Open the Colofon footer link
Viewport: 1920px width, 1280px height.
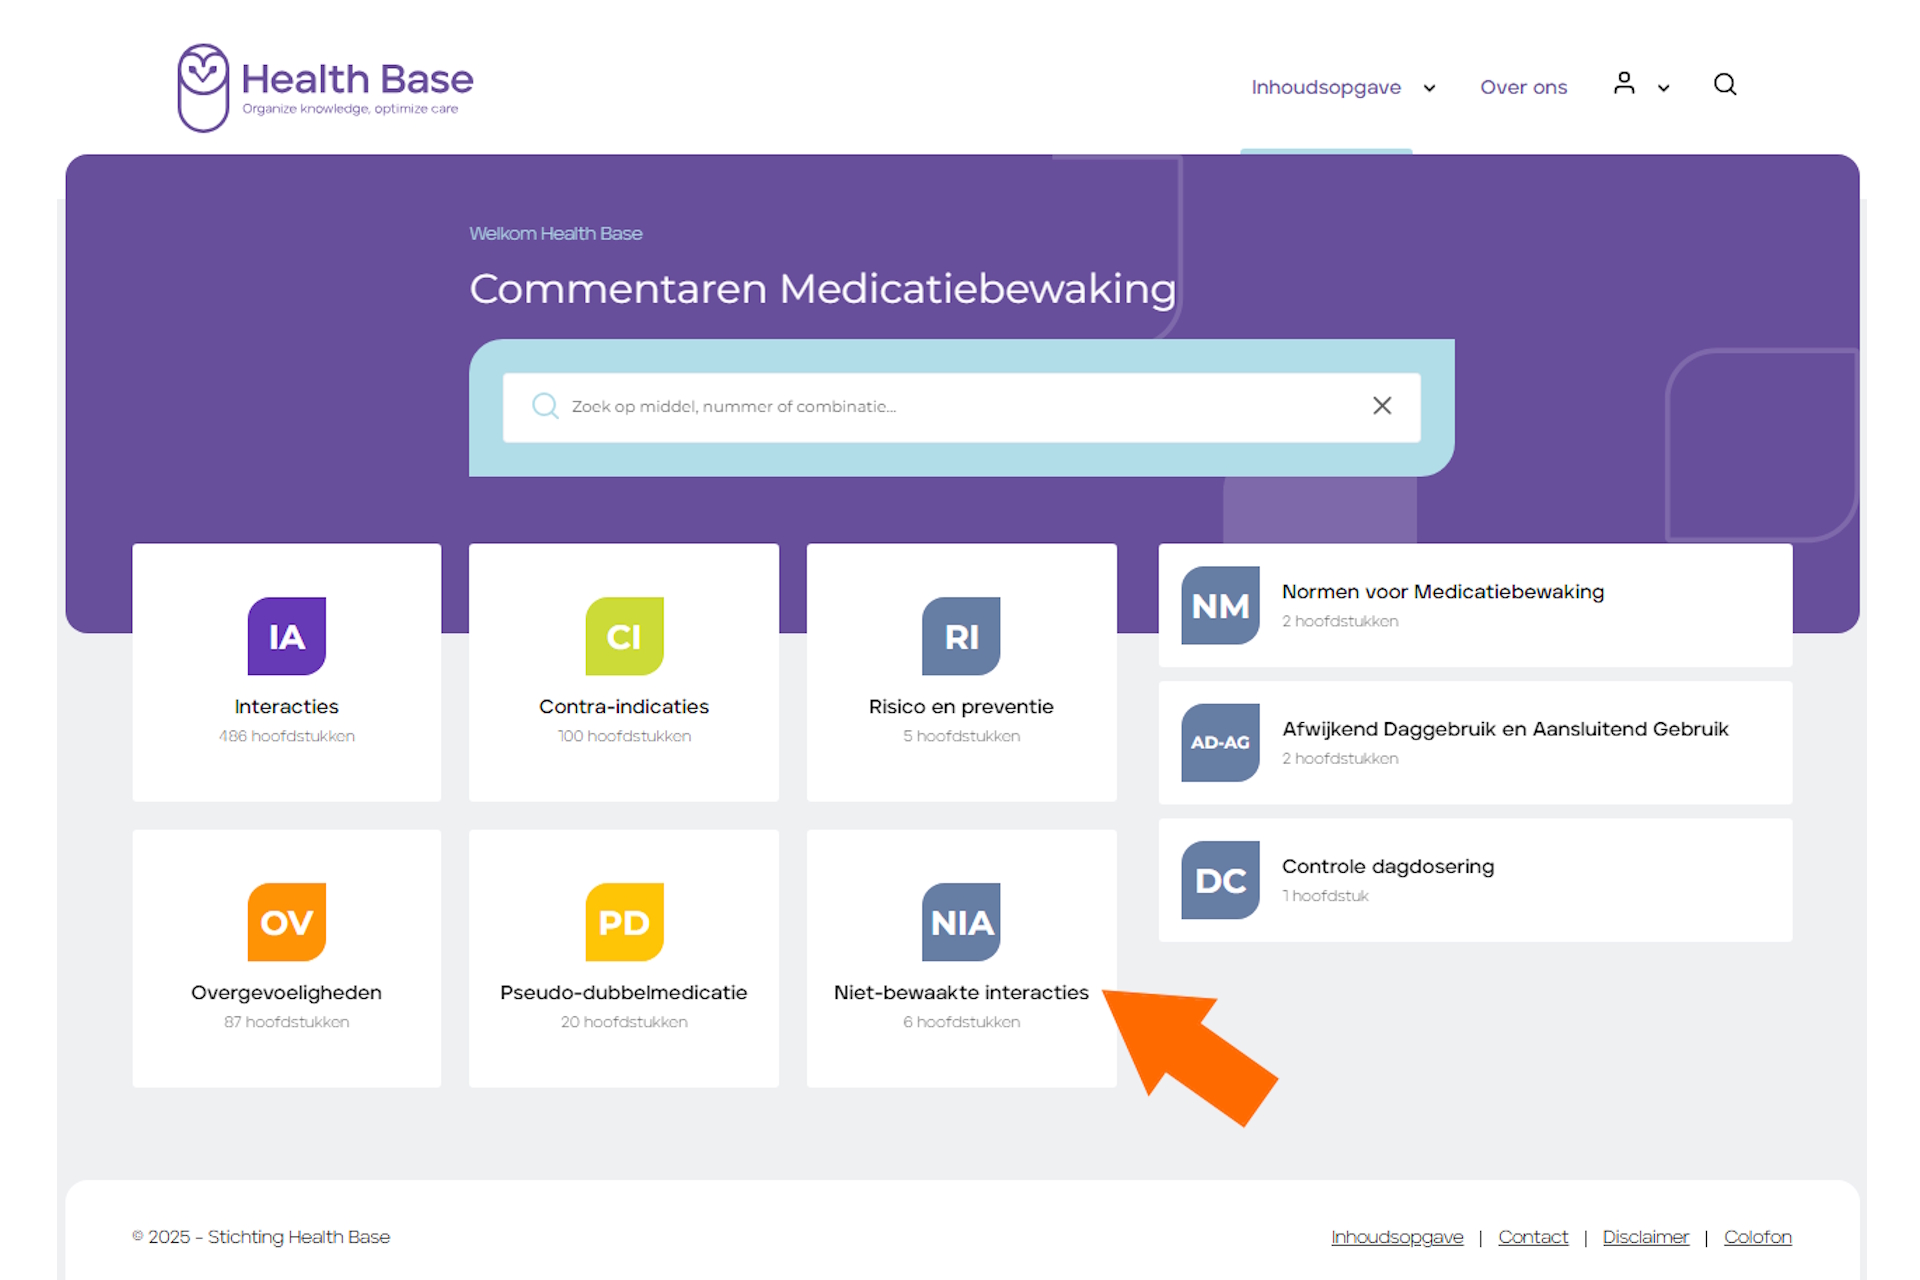click(x=1757, y=1237)
